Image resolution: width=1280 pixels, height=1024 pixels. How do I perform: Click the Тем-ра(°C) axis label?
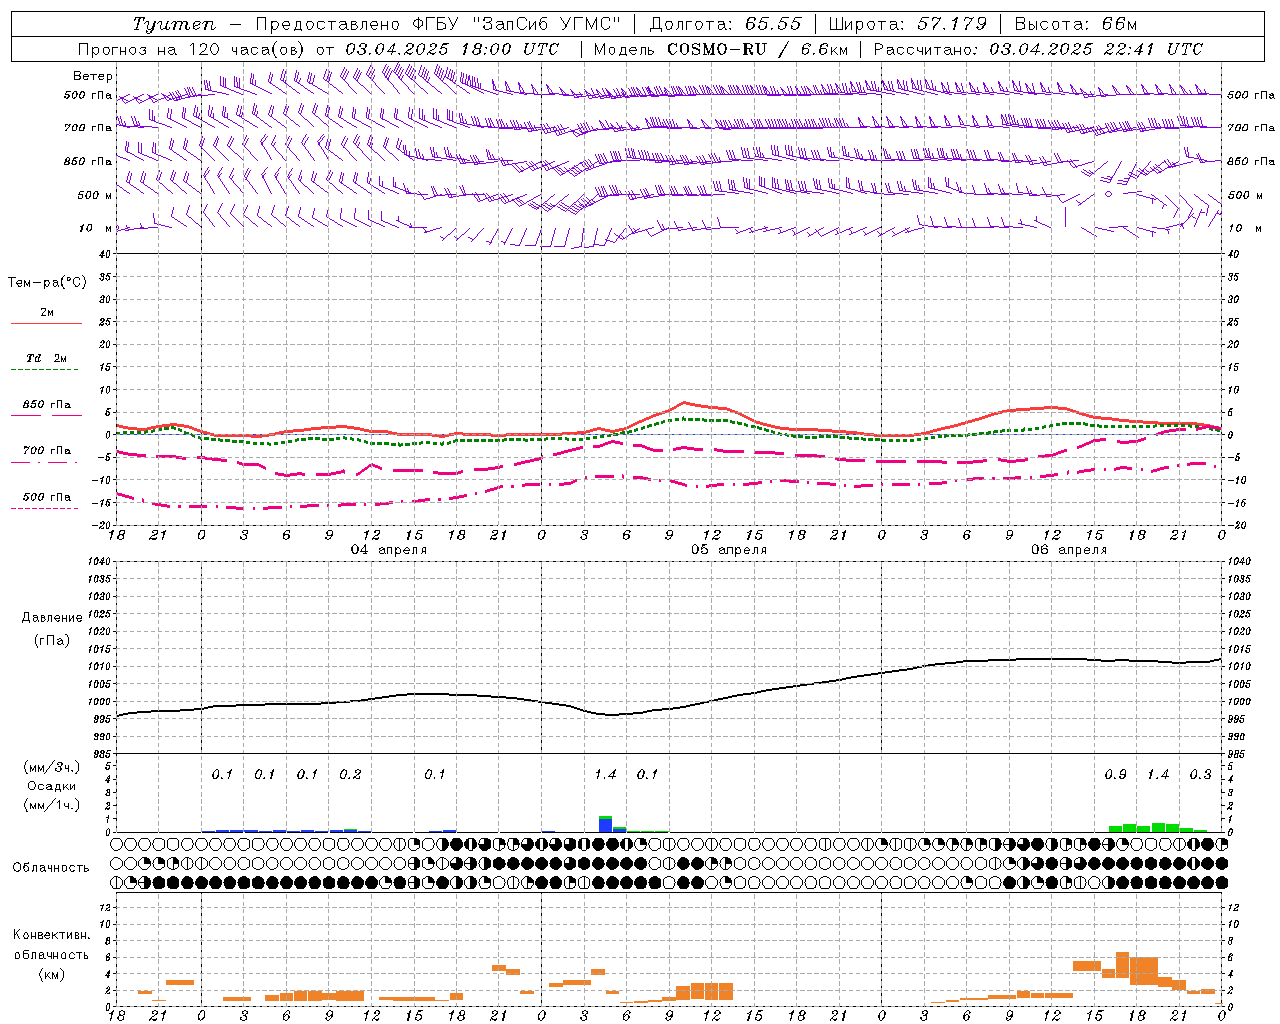47,283
